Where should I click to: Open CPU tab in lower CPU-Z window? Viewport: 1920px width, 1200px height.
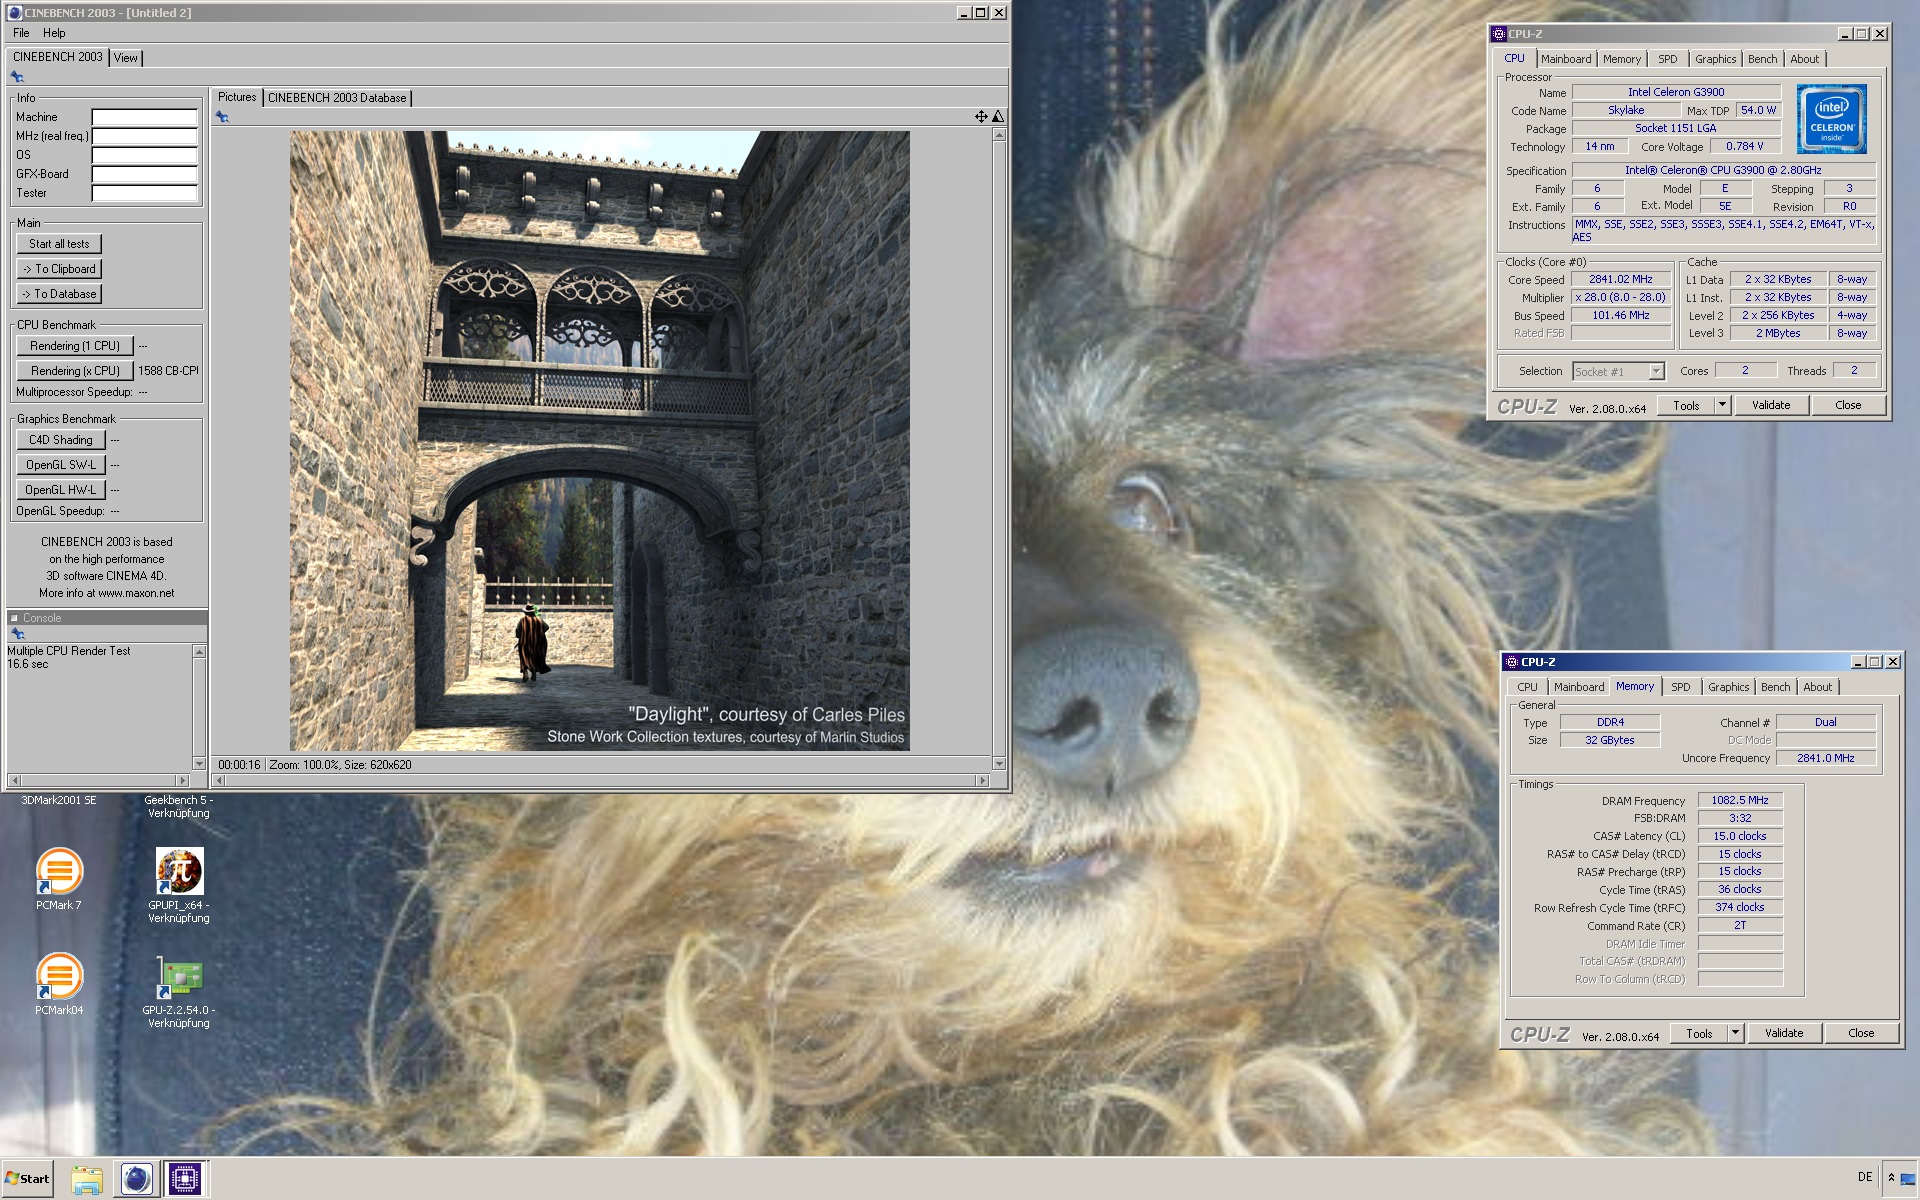(x=1527, y=687)
